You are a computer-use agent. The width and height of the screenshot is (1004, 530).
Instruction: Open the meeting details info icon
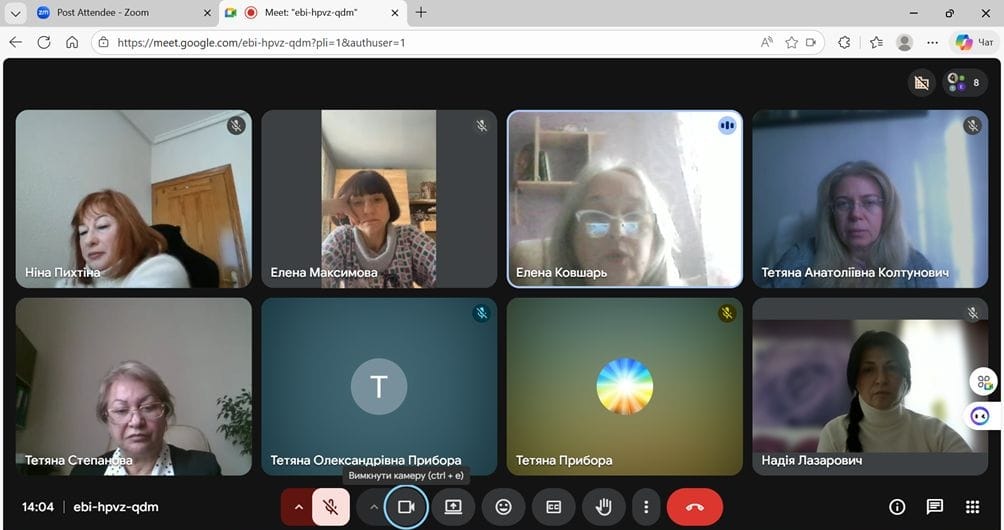click(x=897, y=507)
